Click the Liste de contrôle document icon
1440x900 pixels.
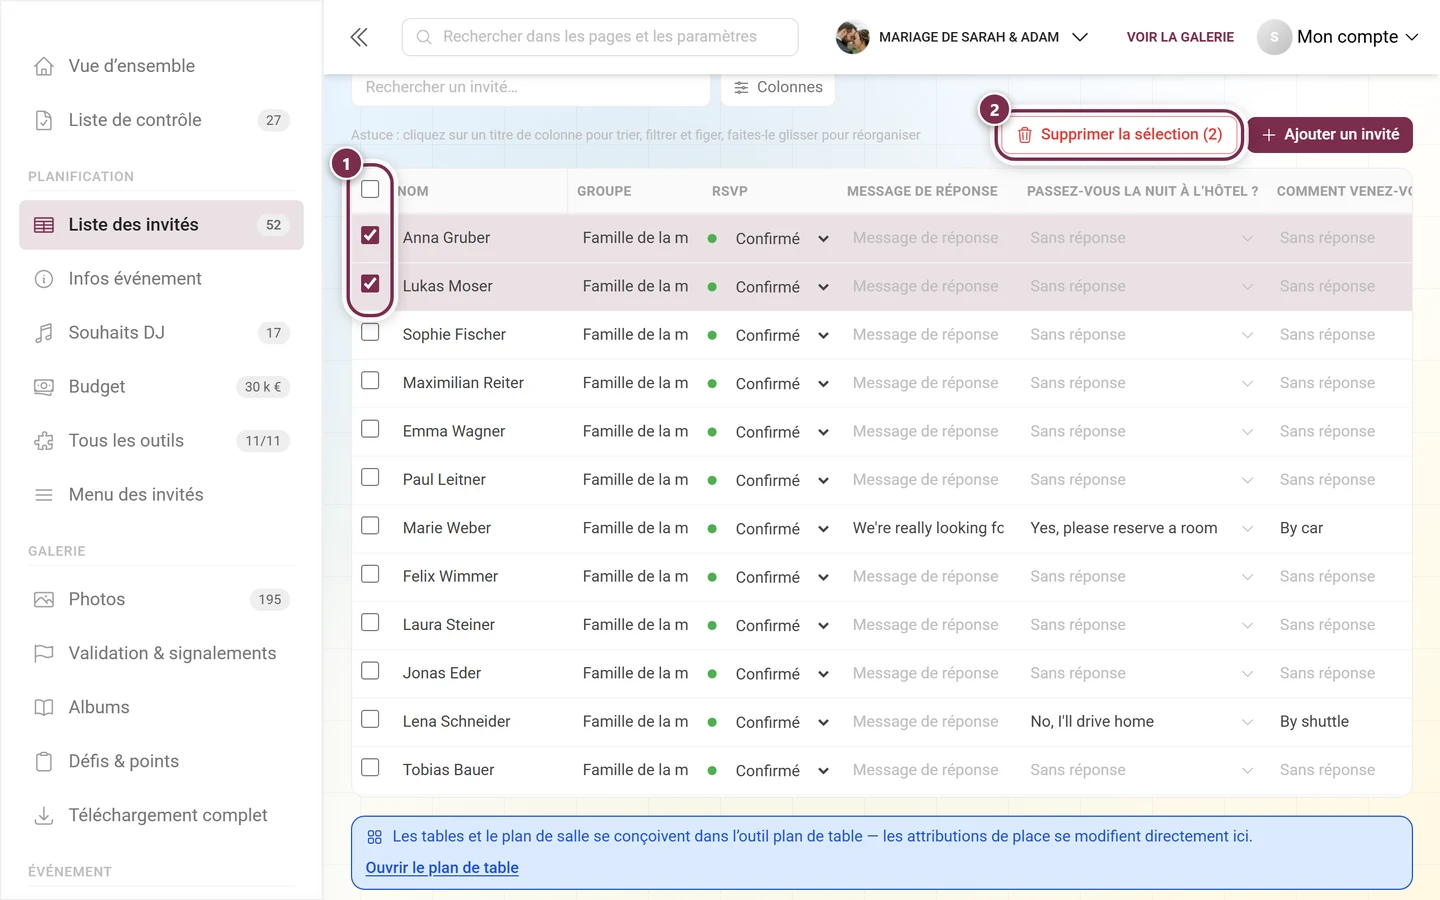44,120
